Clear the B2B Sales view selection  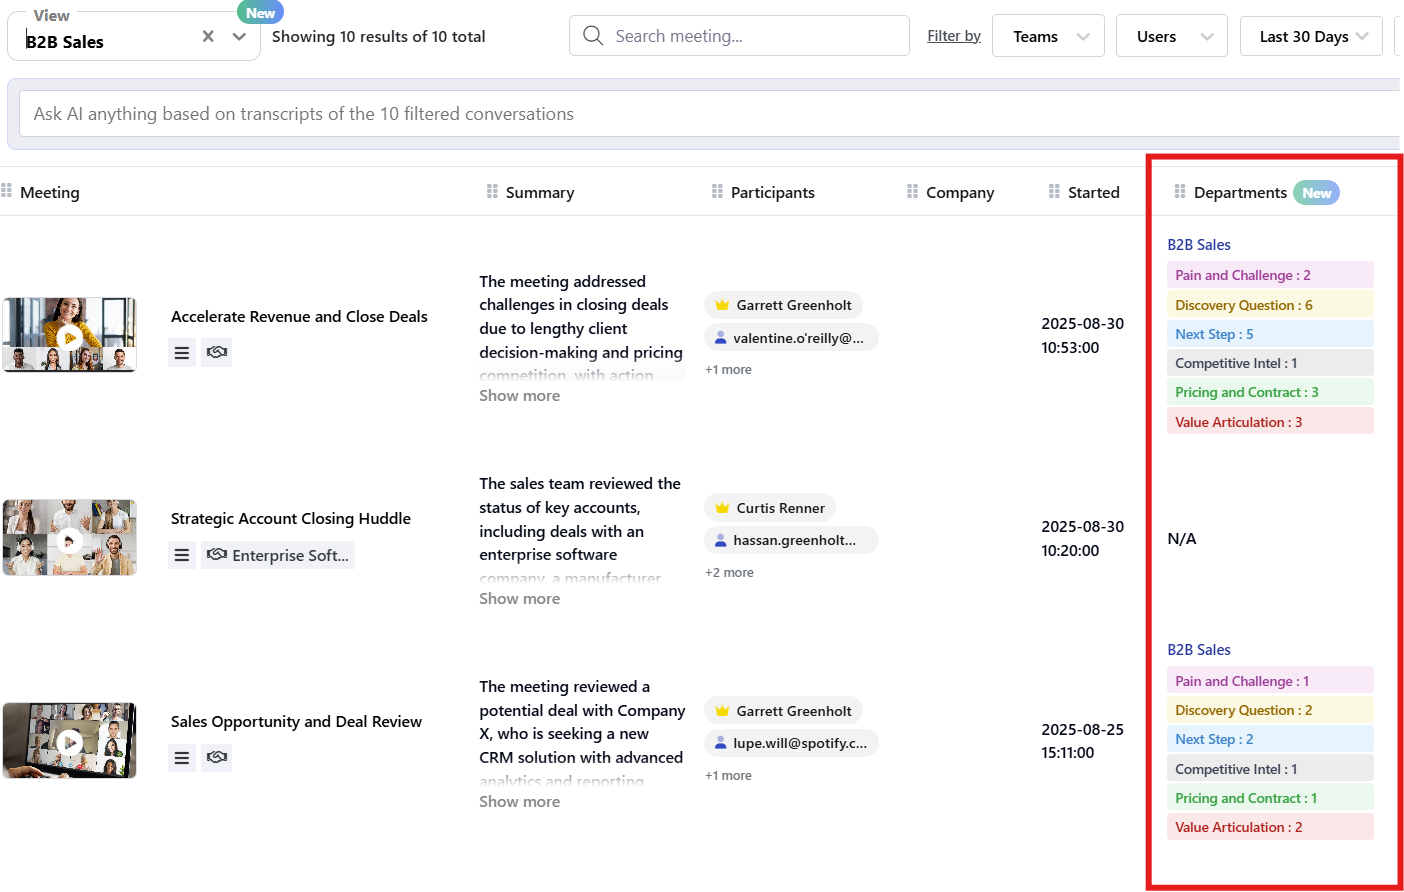coord(208,37)
